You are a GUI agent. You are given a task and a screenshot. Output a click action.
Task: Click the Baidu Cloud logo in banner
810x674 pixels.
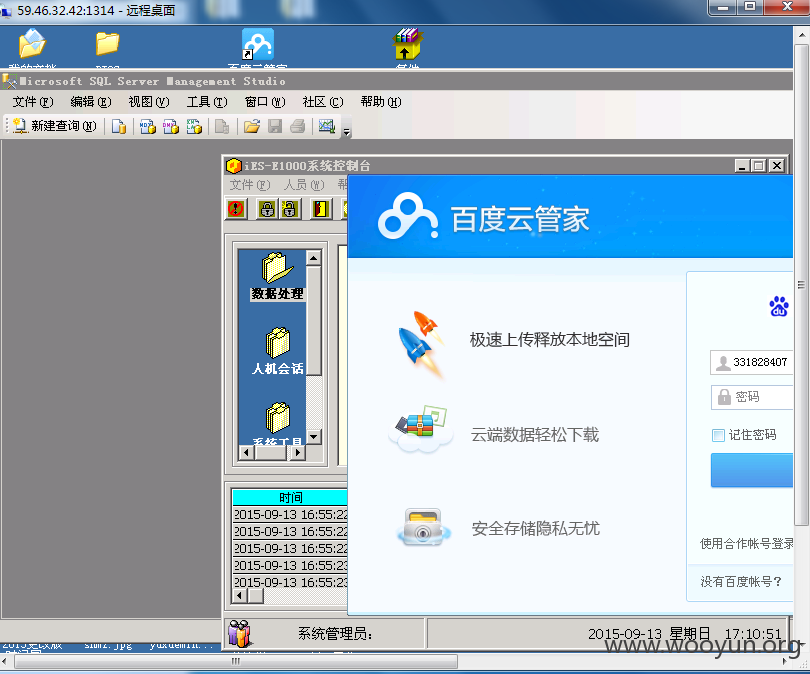(x=408, y=216)
